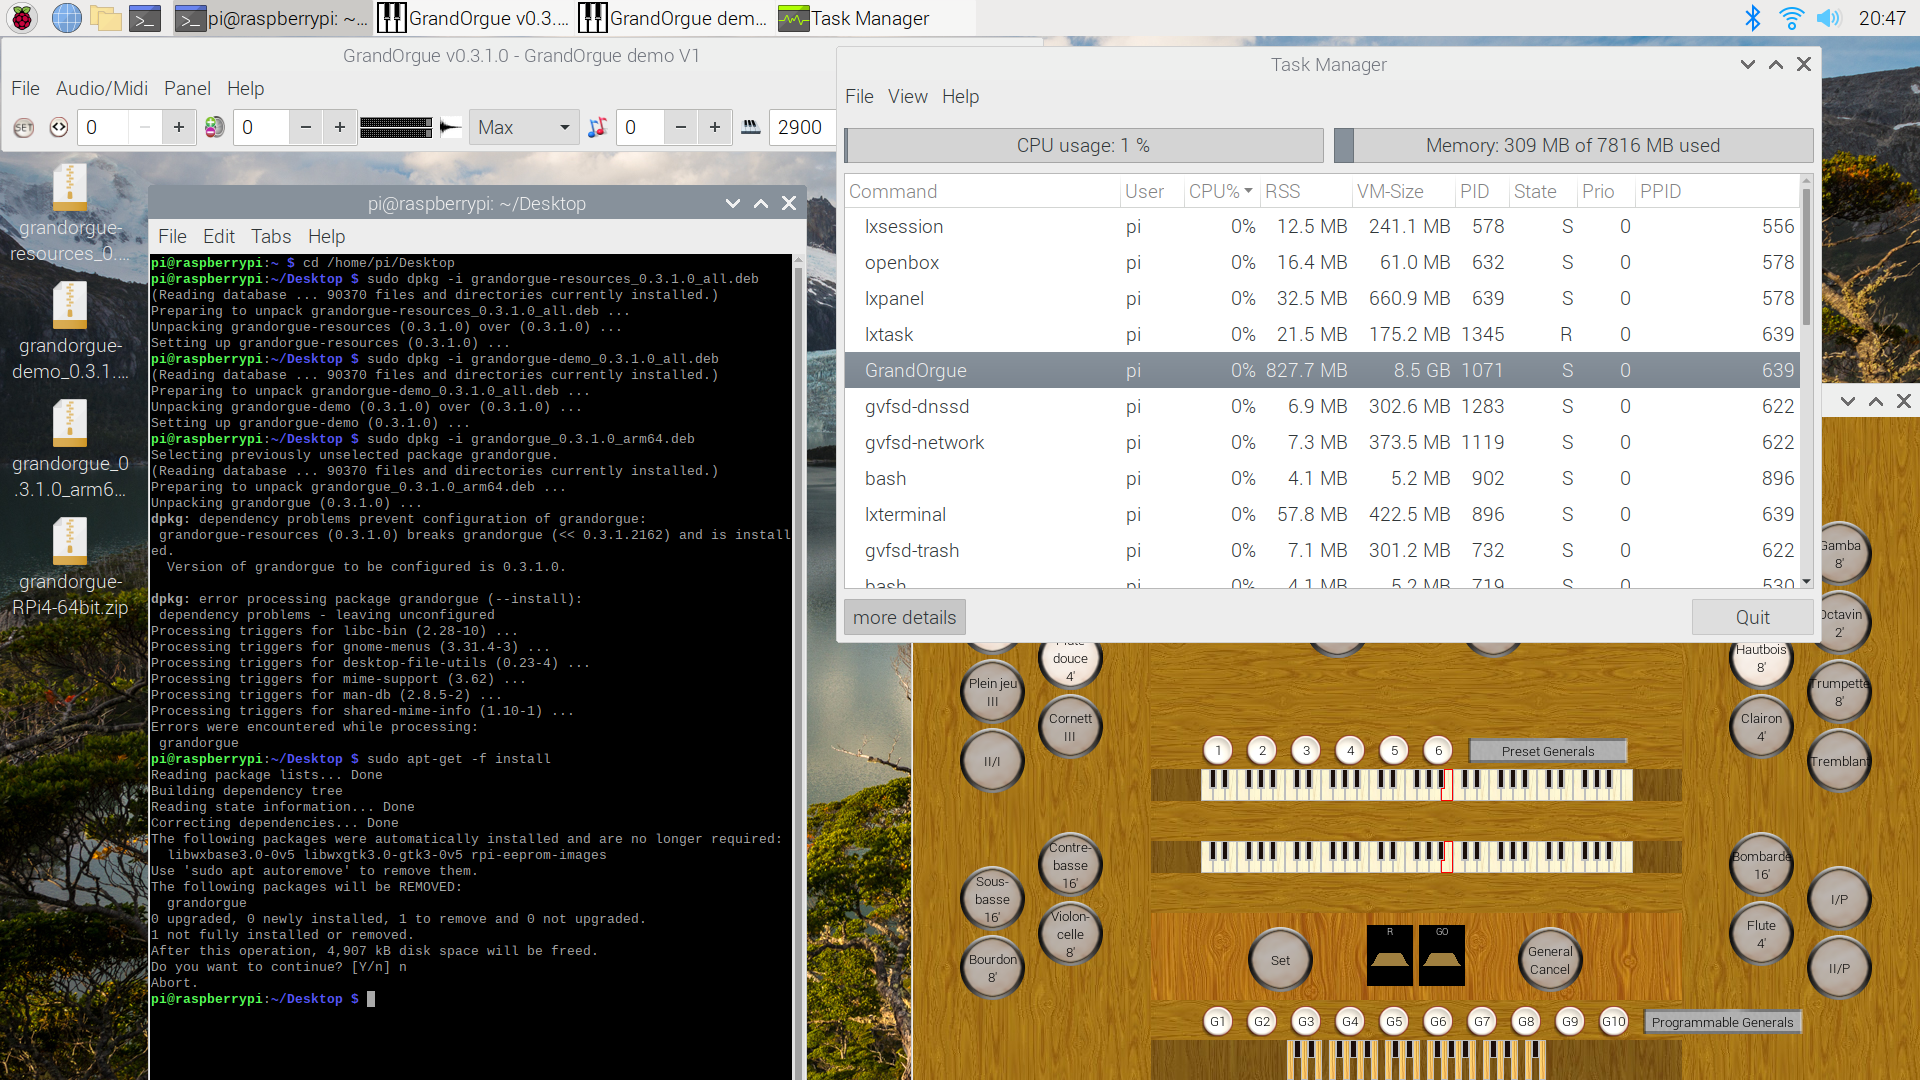Open Raspberry Pi main menu
The height and width of the screenshot is (1080, 1920).
click(x=22, y=17)
